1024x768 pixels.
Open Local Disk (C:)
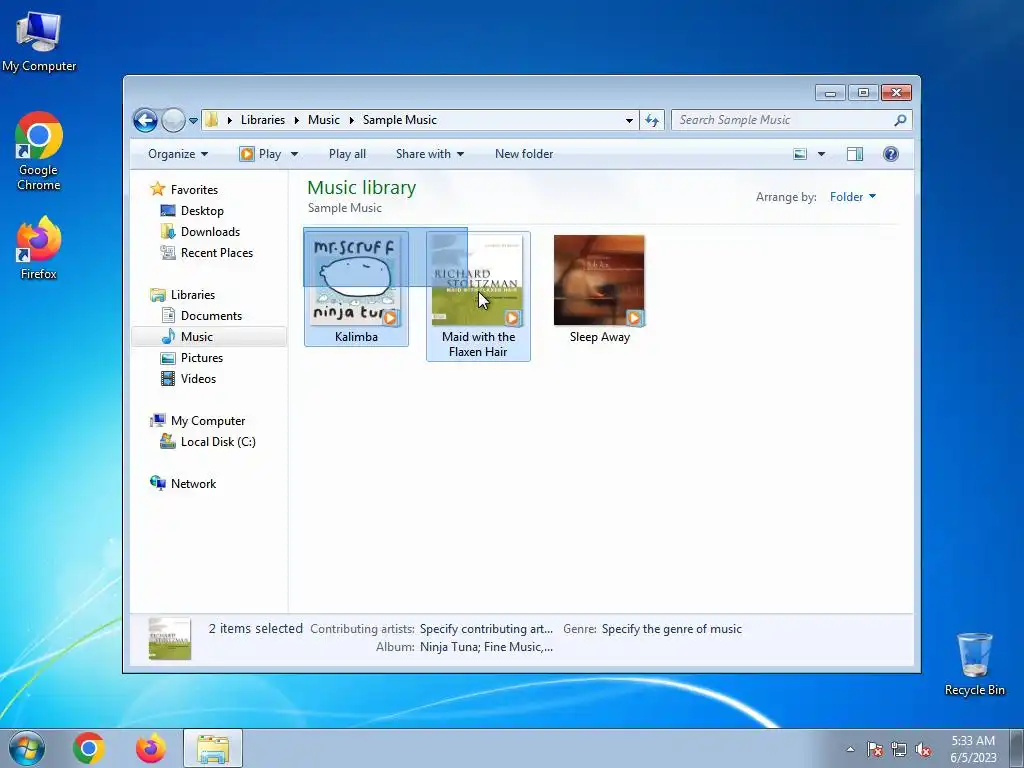point(218,441)
